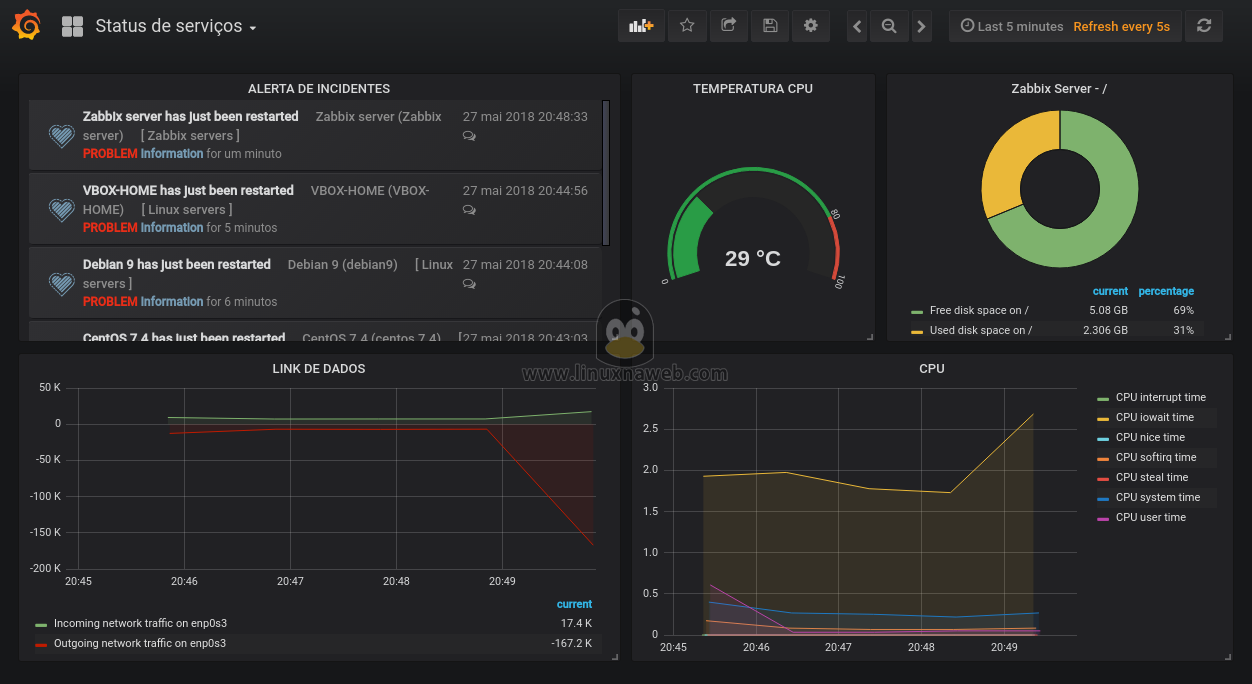
Task: Open ALERTA DE INCIDENTES panel title menu
Action: [x=319, y=89]
